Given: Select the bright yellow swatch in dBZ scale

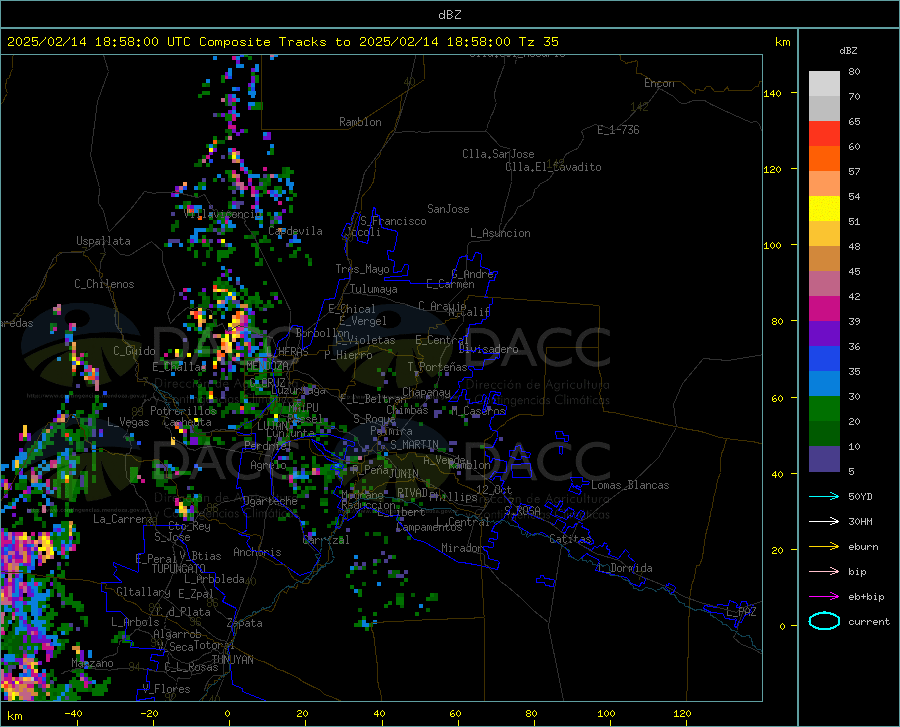Looking at the screenshot, I should (824, 209).
